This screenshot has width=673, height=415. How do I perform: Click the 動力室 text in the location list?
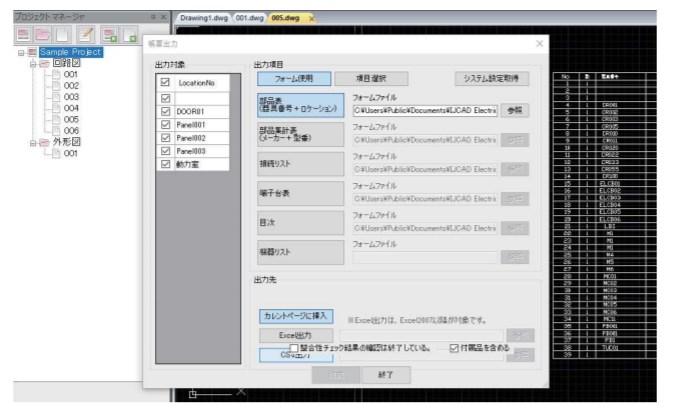pos(187,164)
